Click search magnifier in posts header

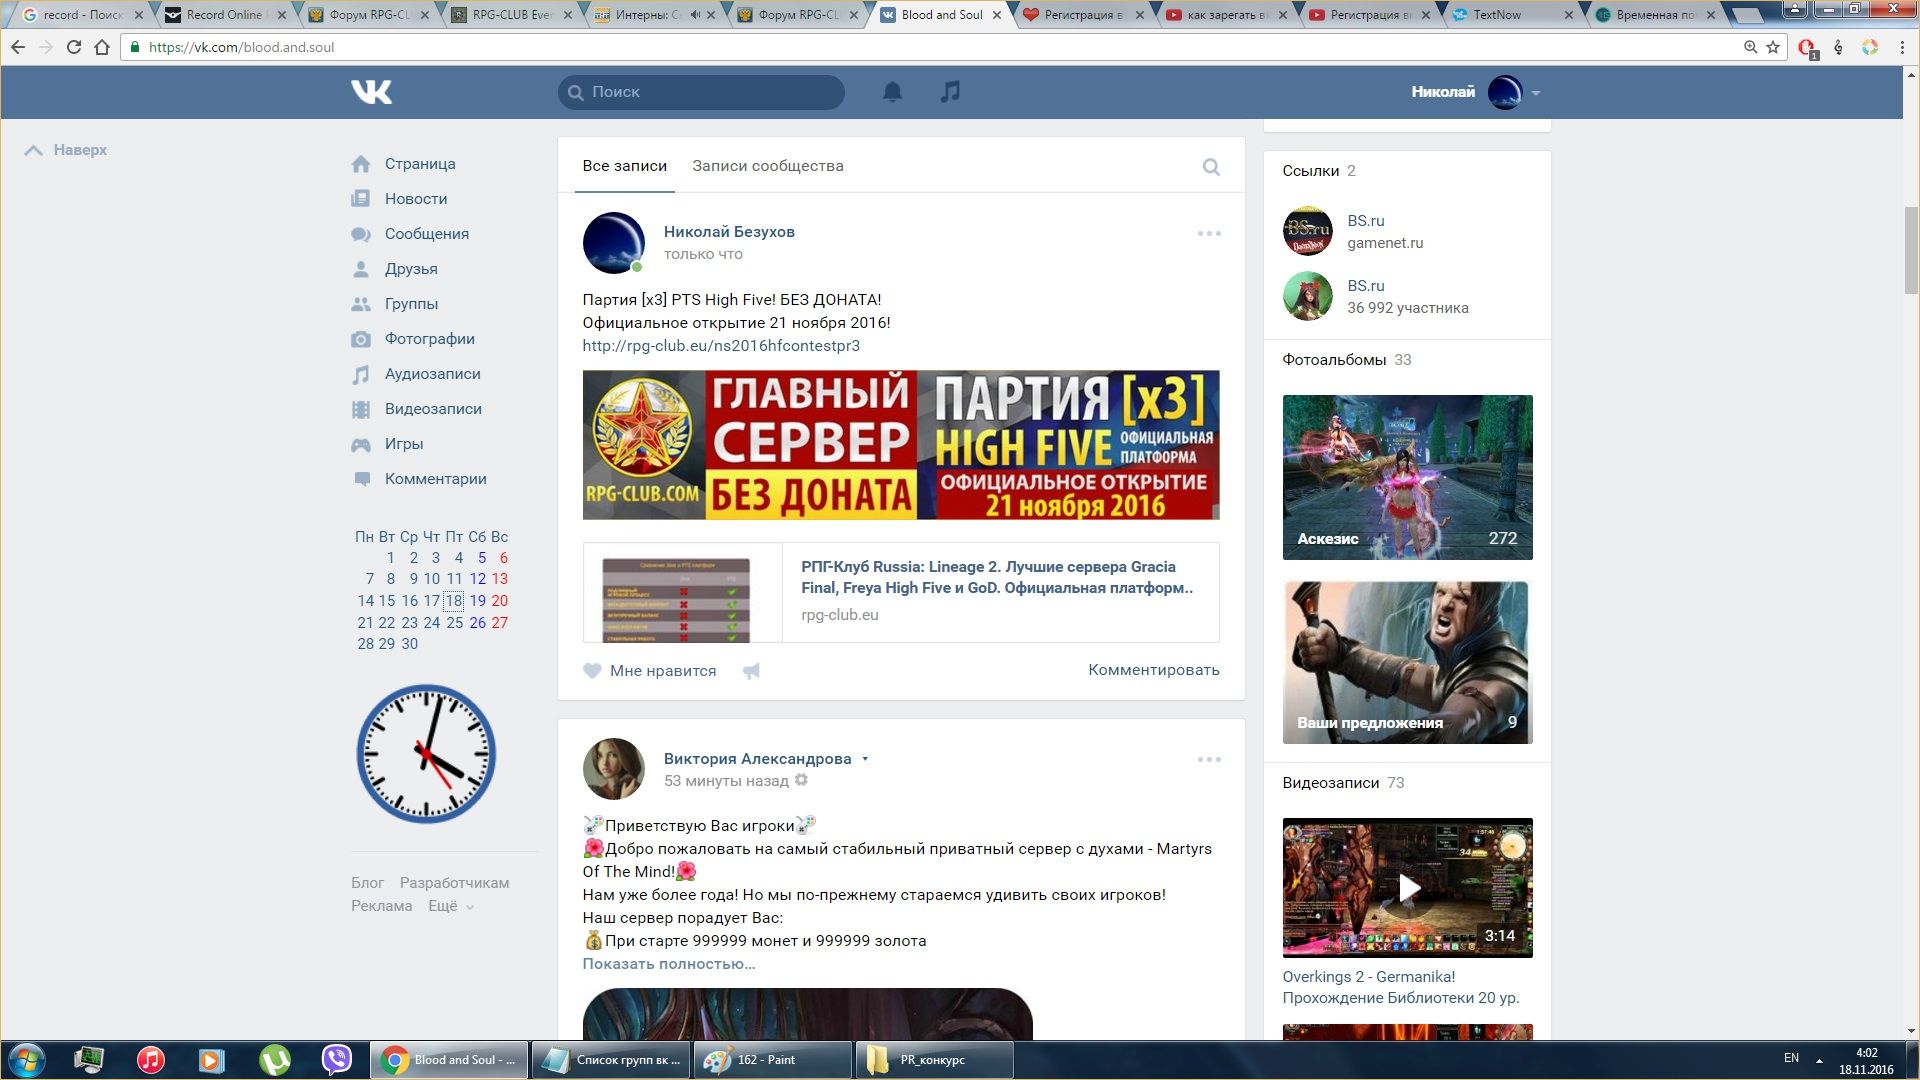click(1210, 167)
